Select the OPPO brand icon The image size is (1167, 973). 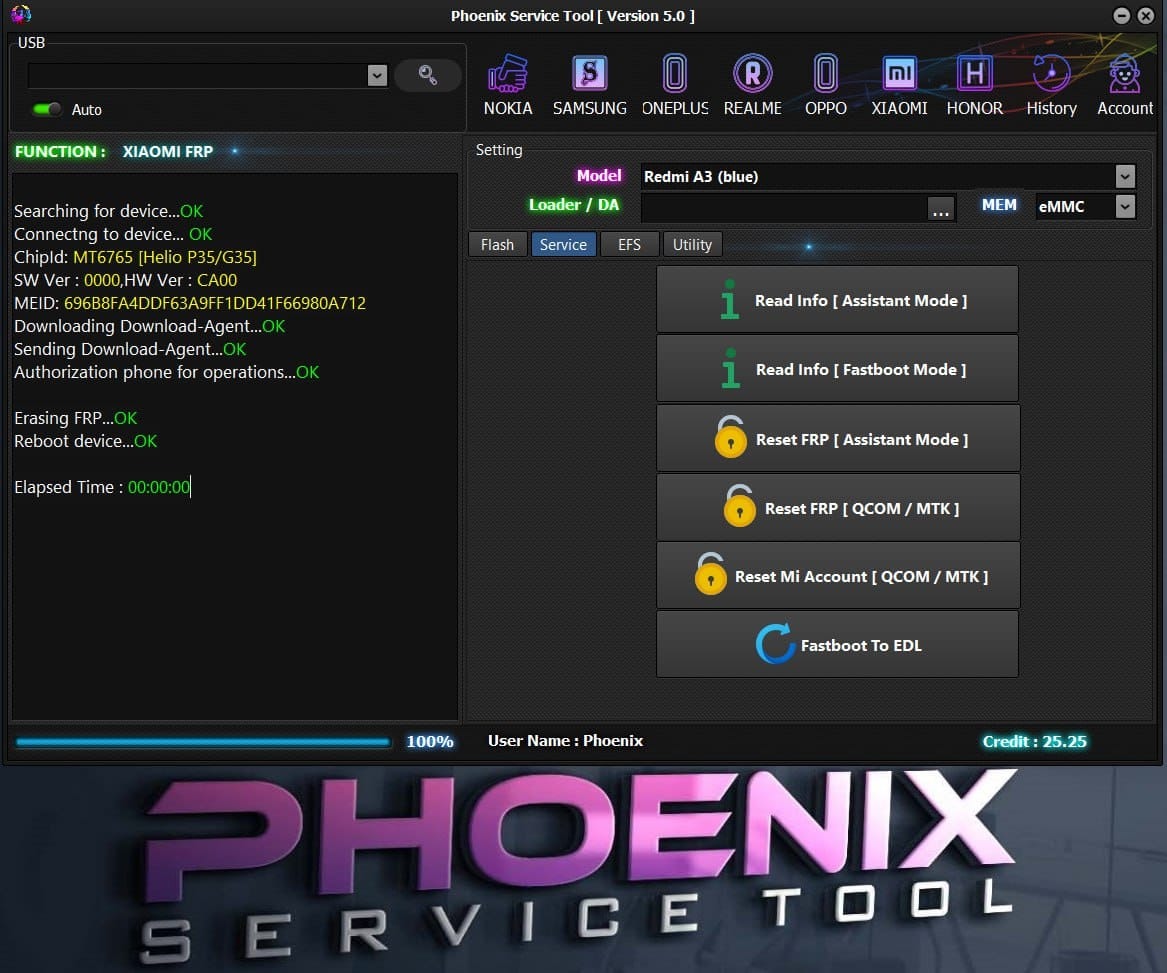tap(825, 82)
